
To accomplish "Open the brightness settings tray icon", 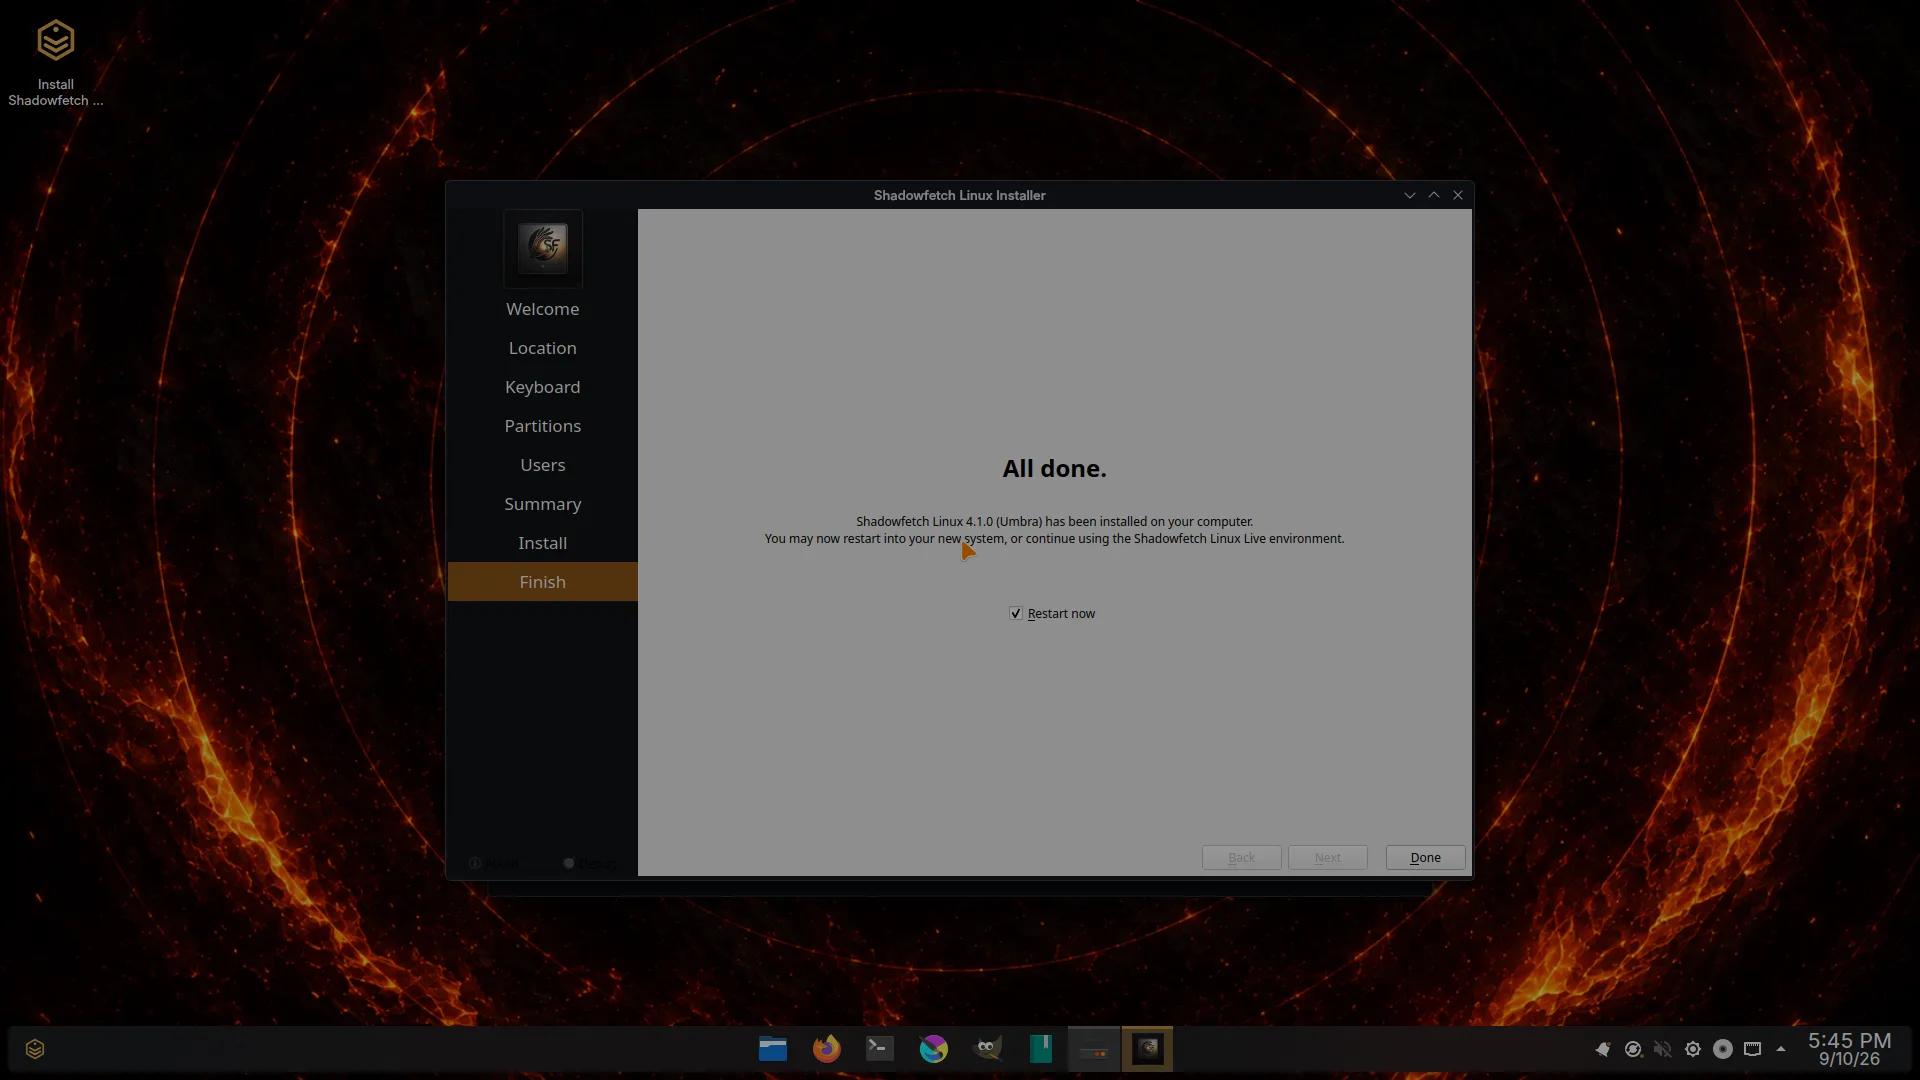I will (x=1693, y=1049).
